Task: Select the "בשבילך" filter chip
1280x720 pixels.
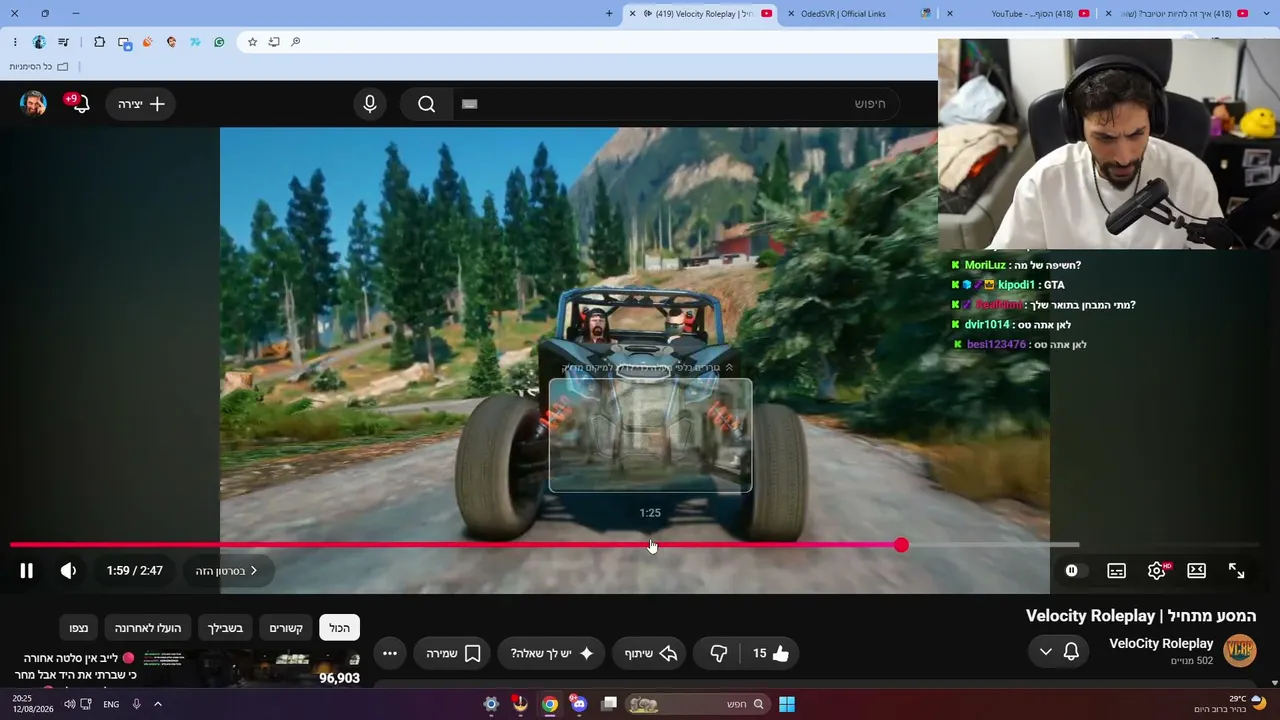Action: point(226,628)
